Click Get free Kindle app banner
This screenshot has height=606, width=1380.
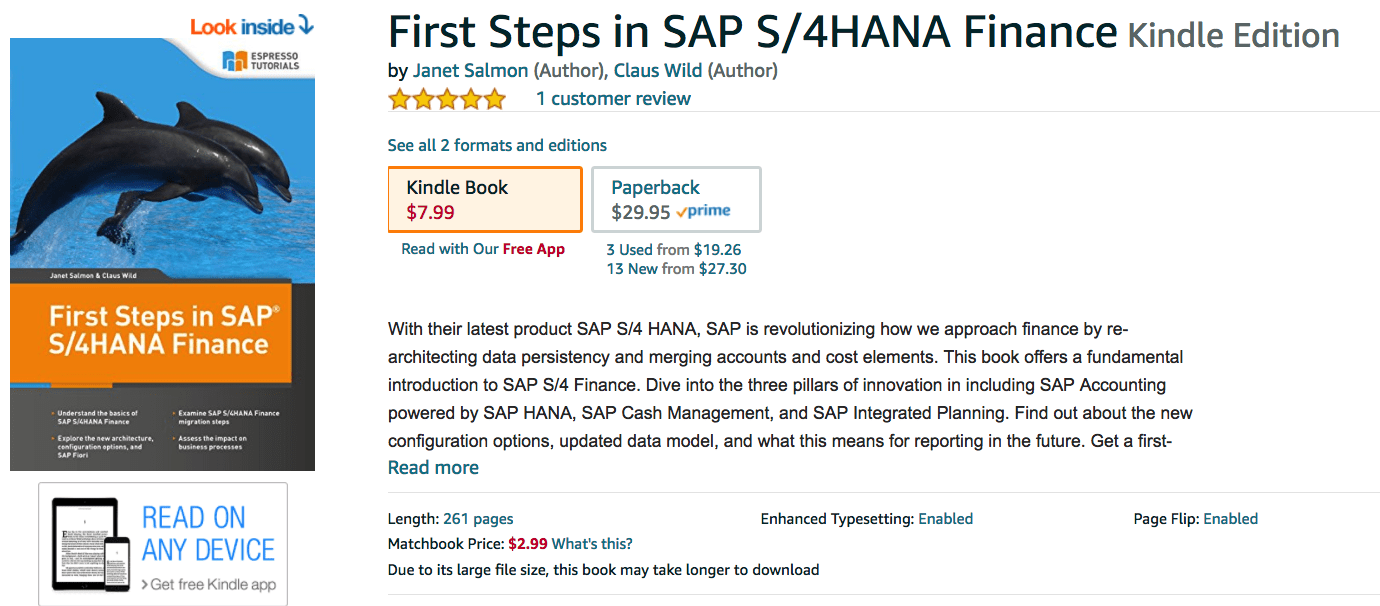163,544
